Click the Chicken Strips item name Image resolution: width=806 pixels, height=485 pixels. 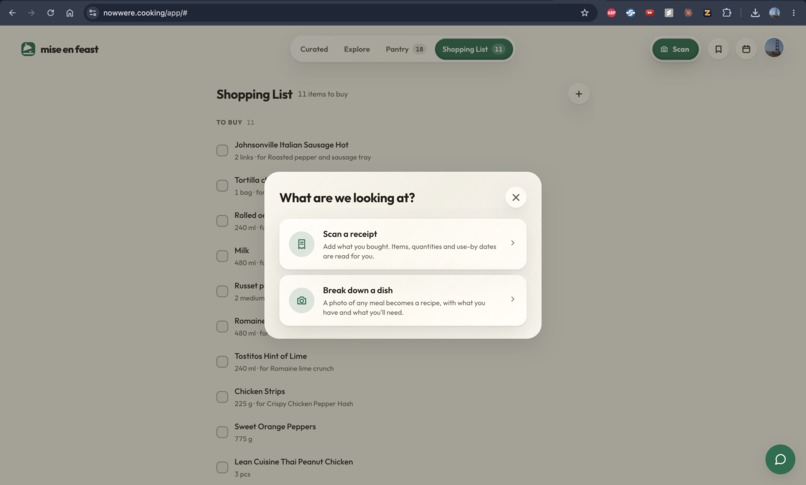click(x=260, y=391)
